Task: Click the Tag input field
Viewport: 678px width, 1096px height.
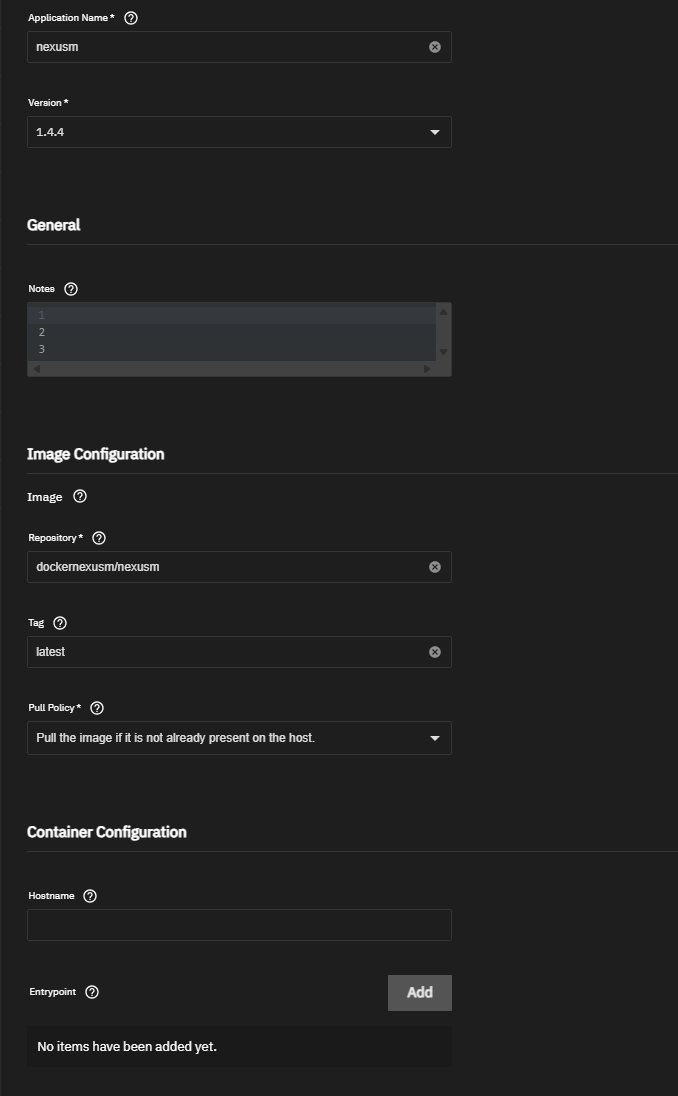Action: [239, 652]
